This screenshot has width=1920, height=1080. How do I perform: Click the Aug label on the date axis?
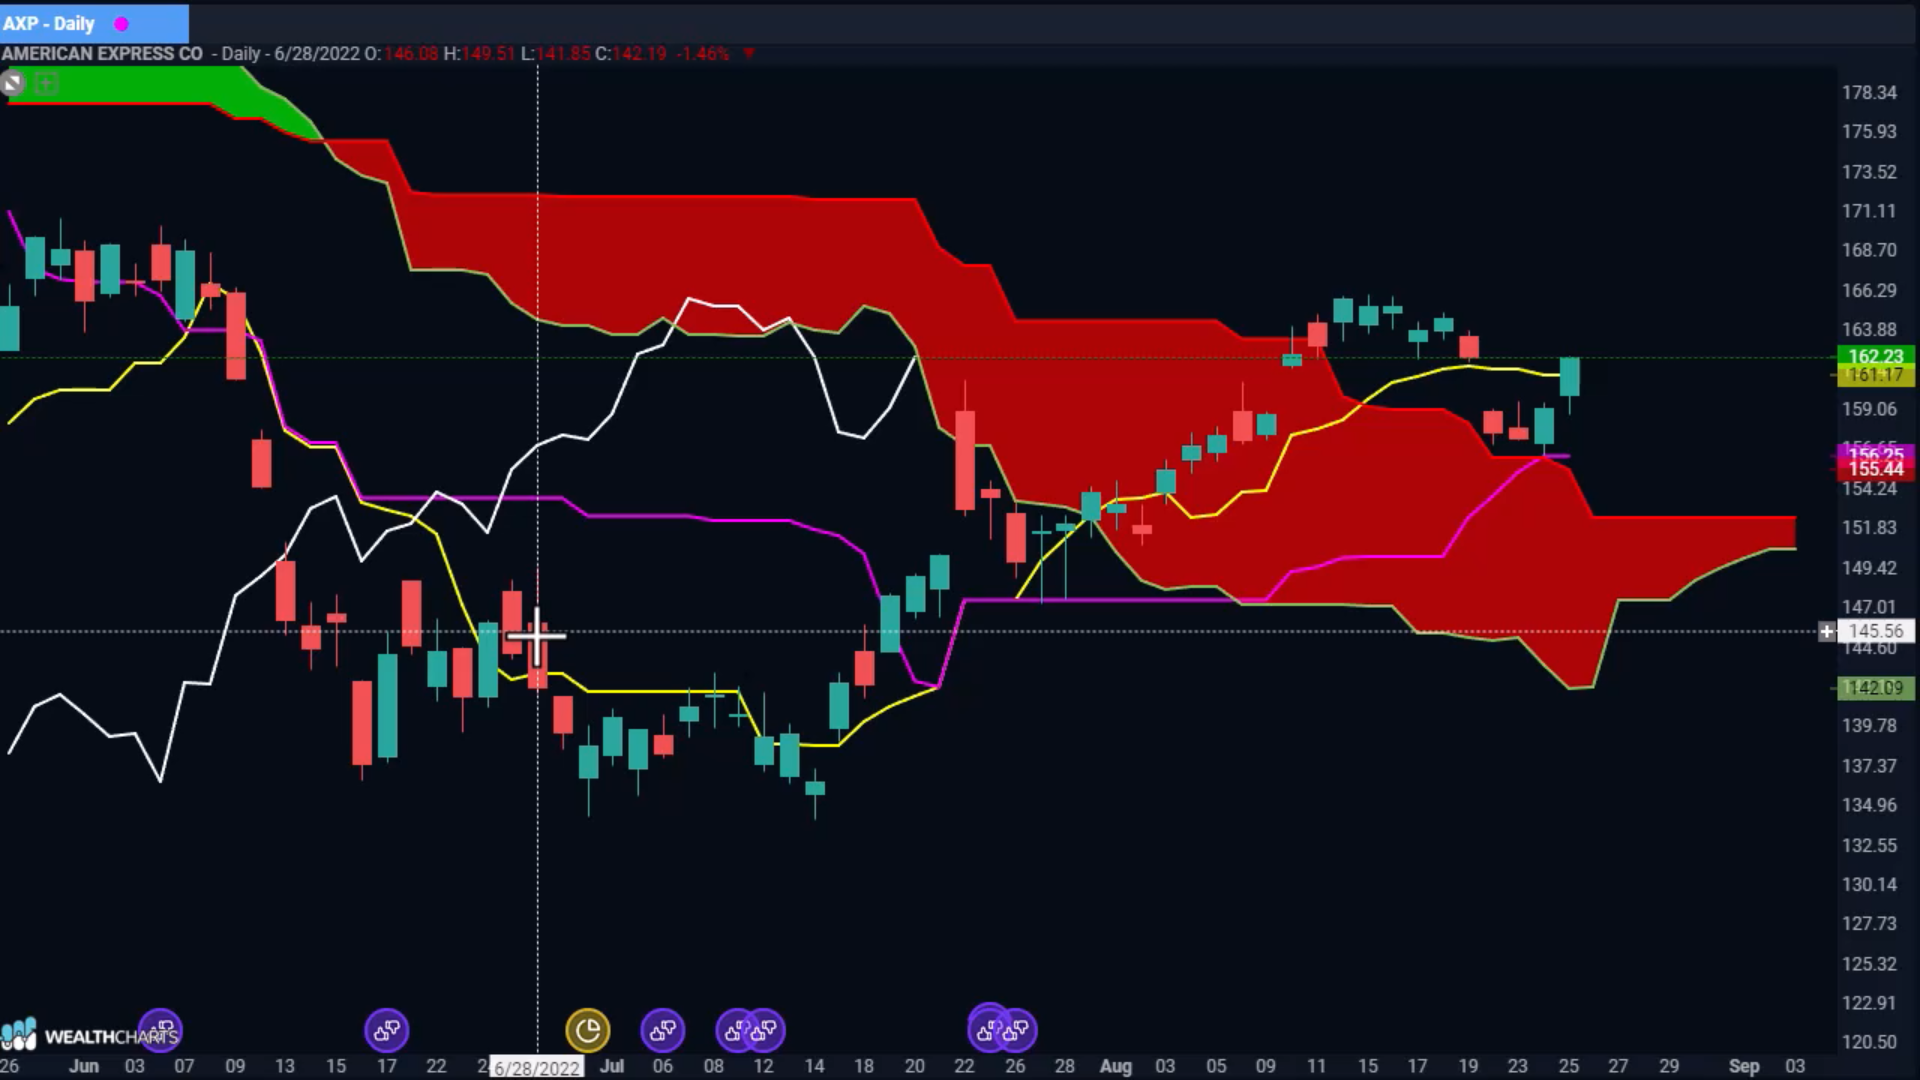pos(1116,1066)
